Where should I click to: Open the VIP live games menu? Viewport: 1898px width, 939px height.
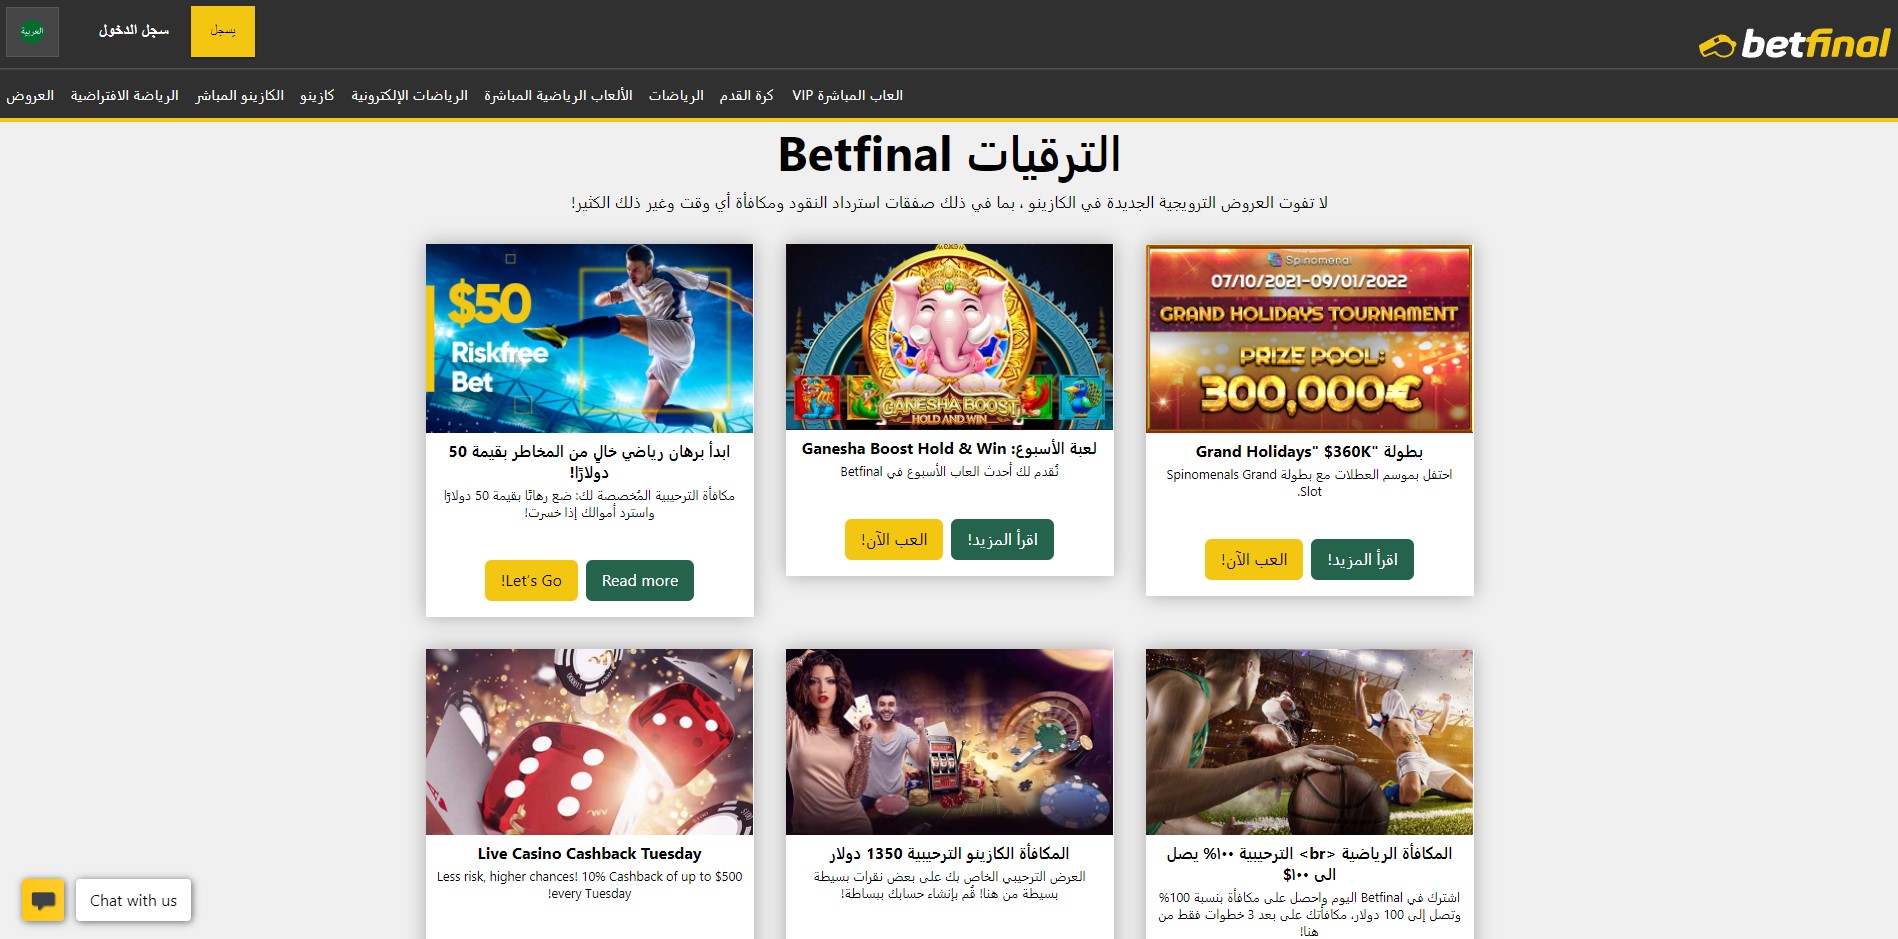click(847, 95)
